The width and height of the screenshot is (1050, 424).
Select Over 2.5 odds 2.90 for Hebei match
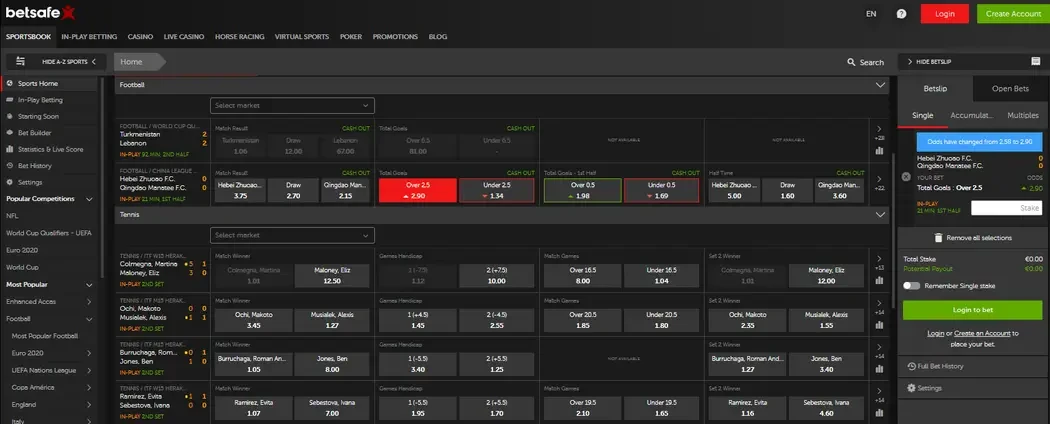418,190
